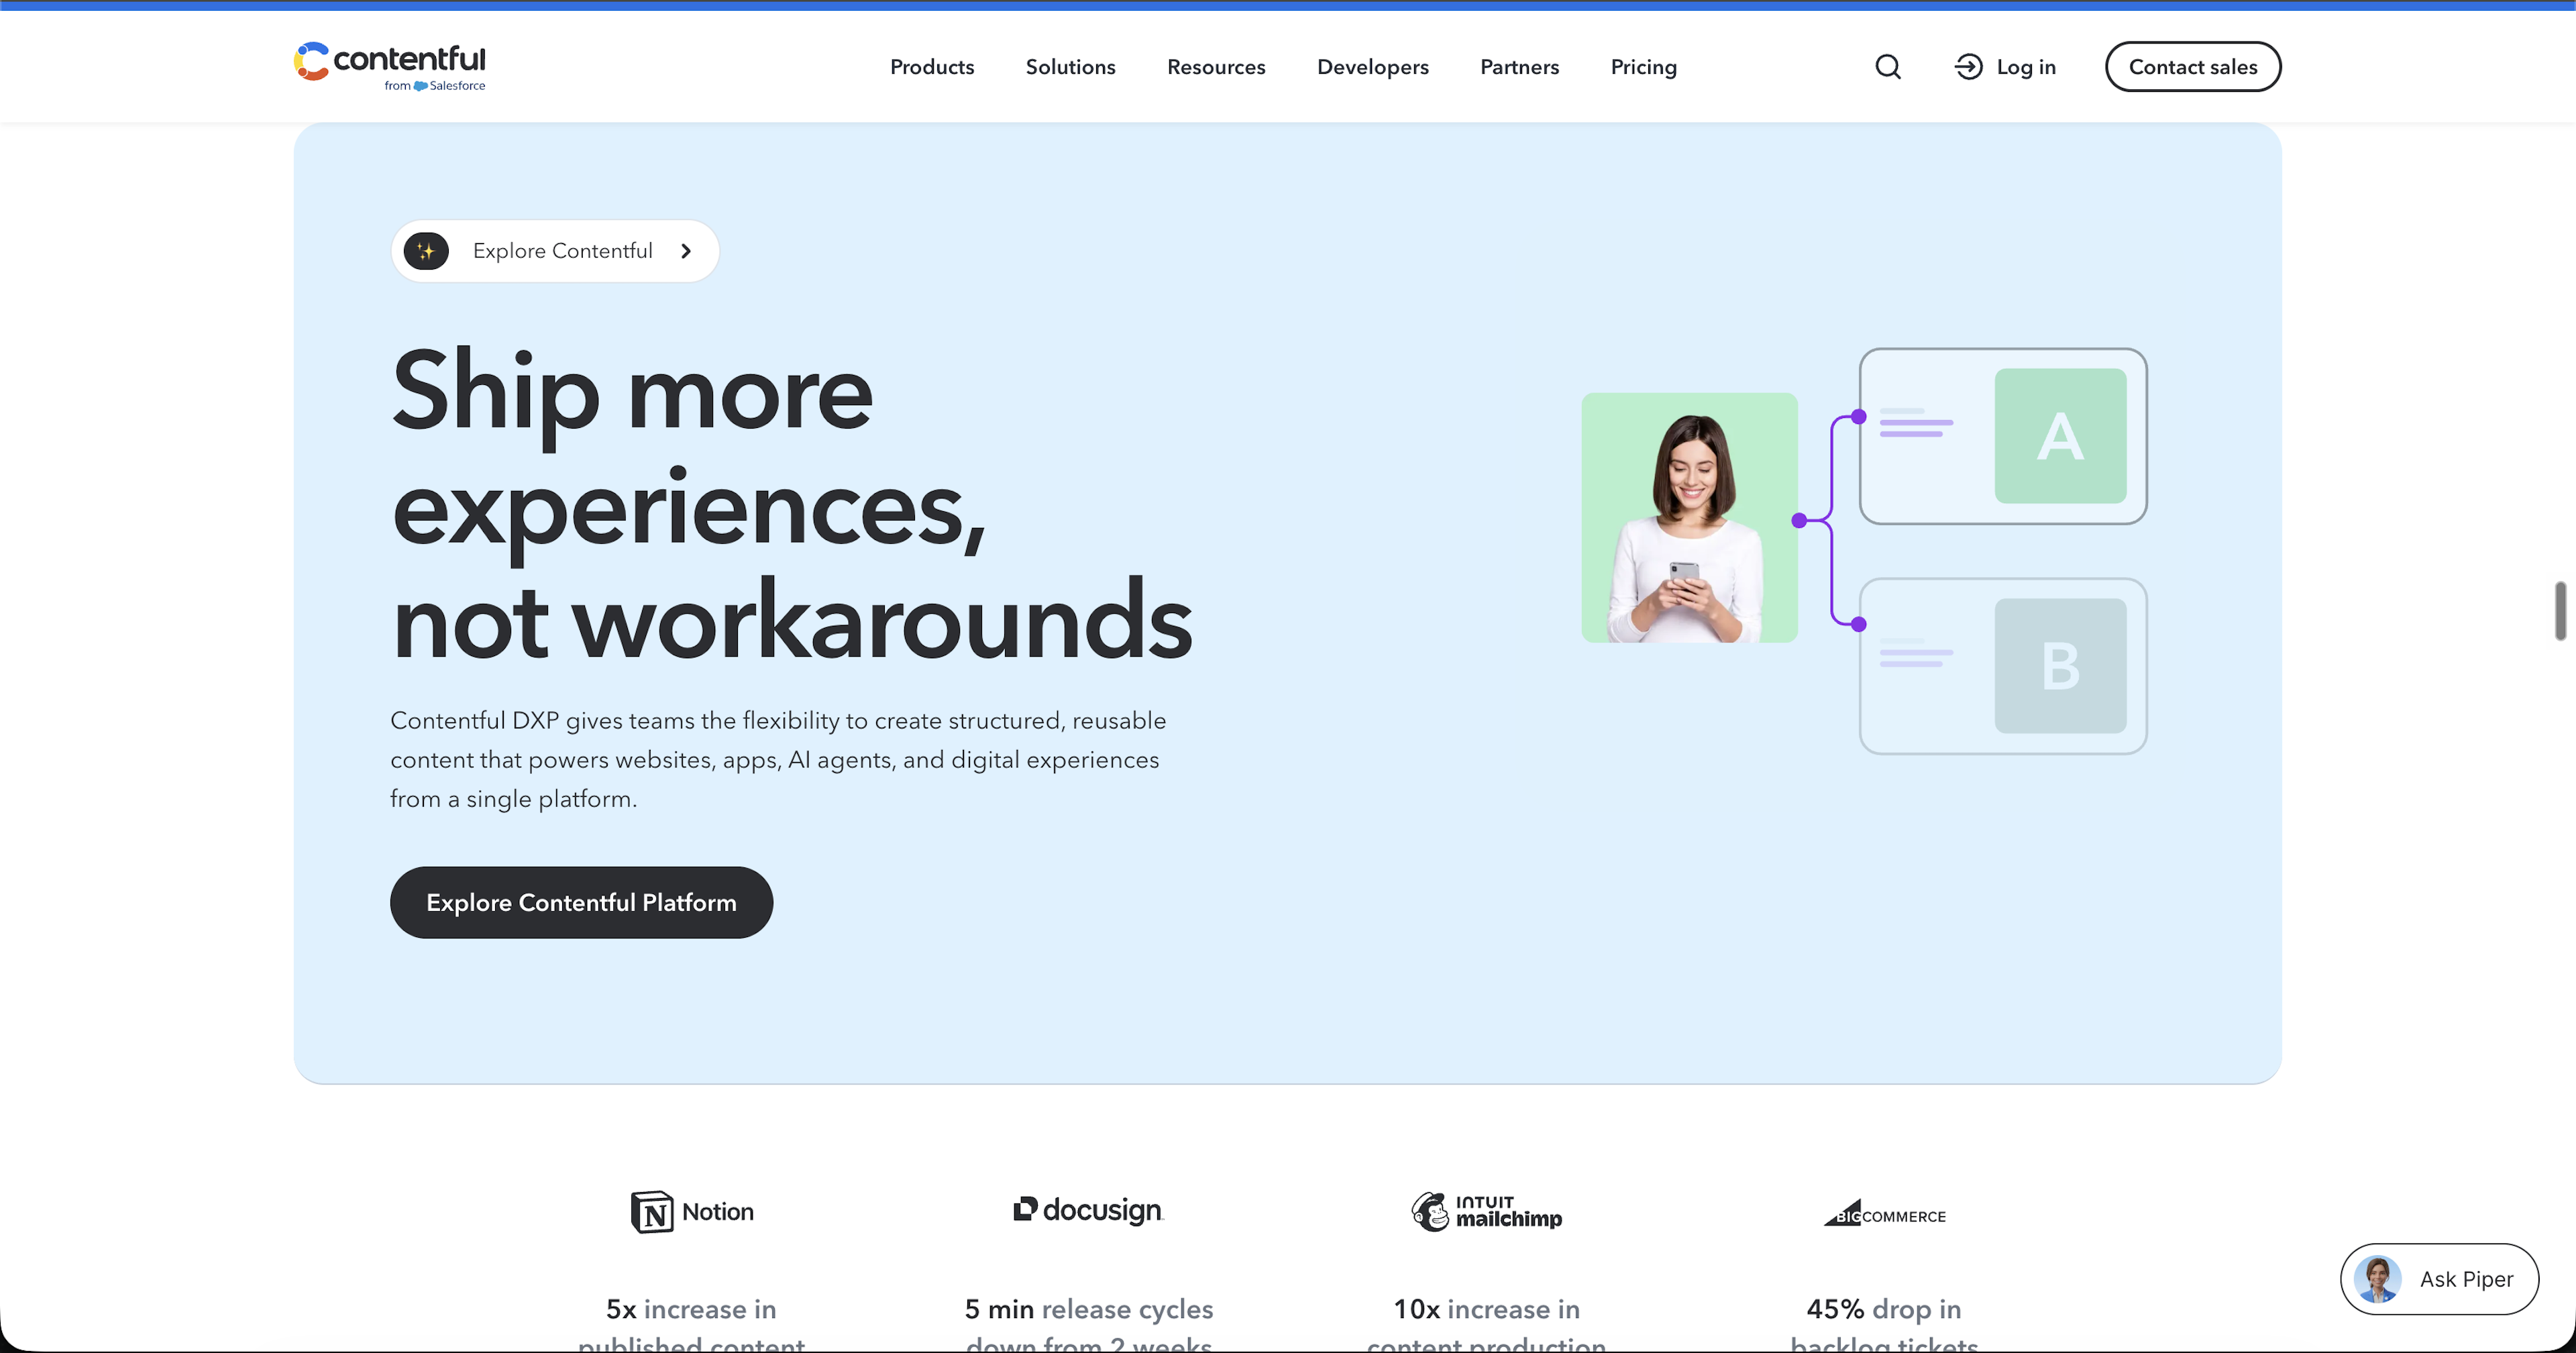
Task: Click the '45% drop in' stat text
Action: pos(1884,1309)
